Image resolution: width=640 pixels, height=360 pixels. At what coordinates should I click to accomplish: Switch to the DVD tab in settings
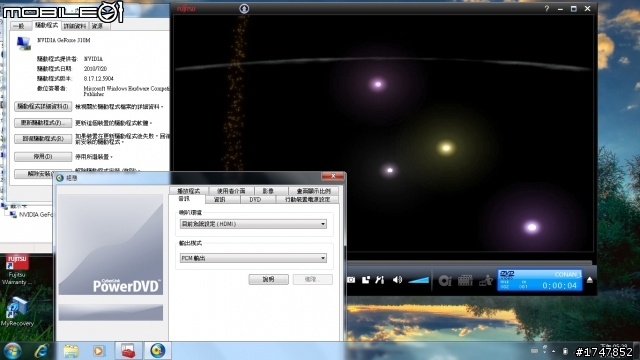[255, 200]
